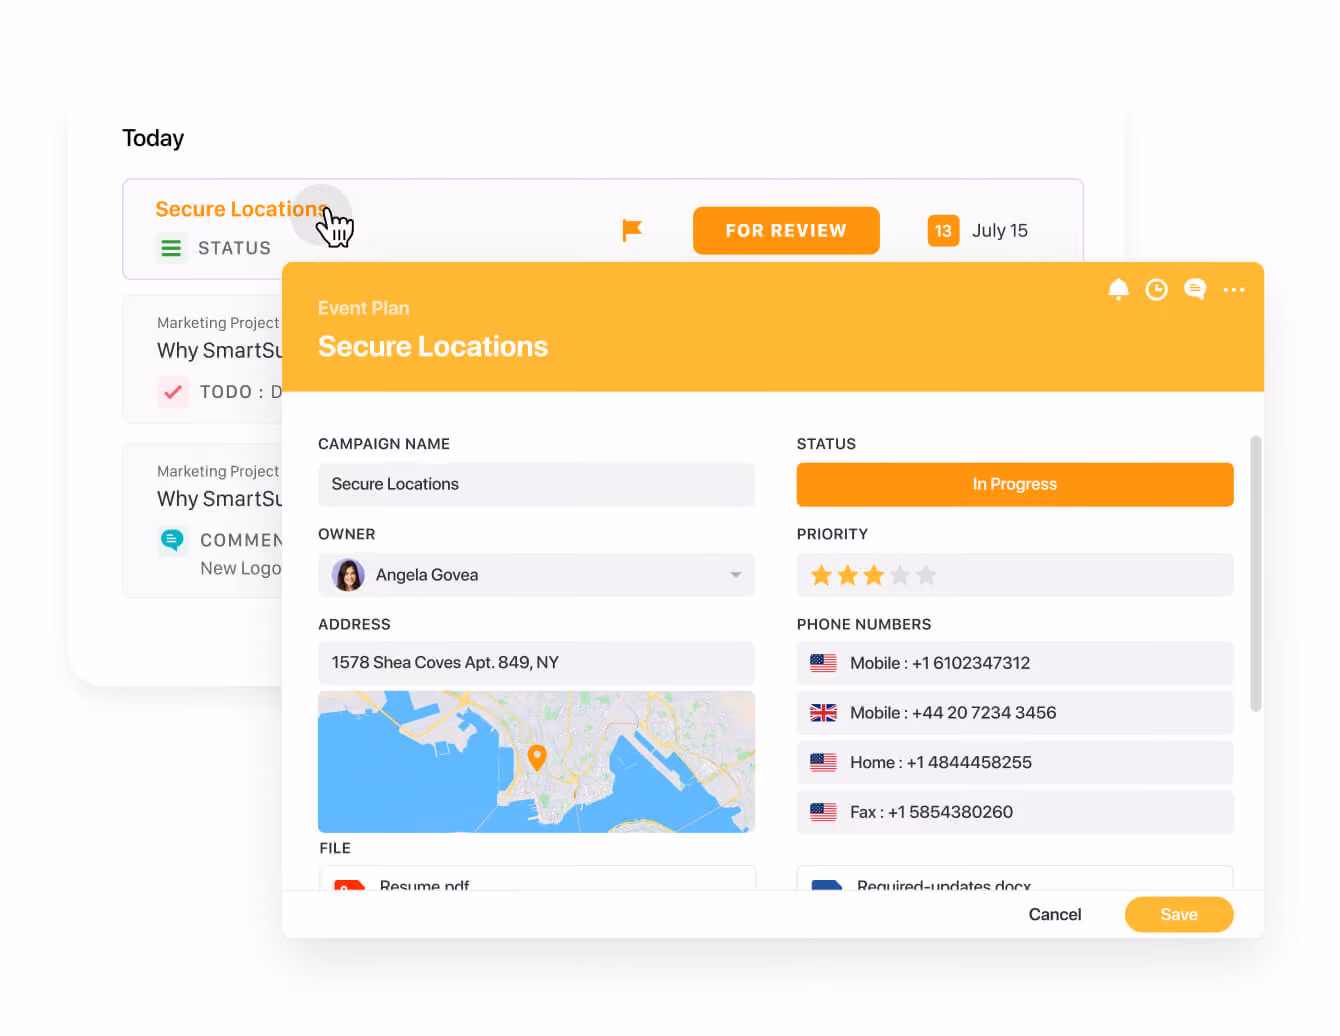Click the calendar 13 date icon
The height and width of the screenshot is (1036, 1340).
[943, 231]
